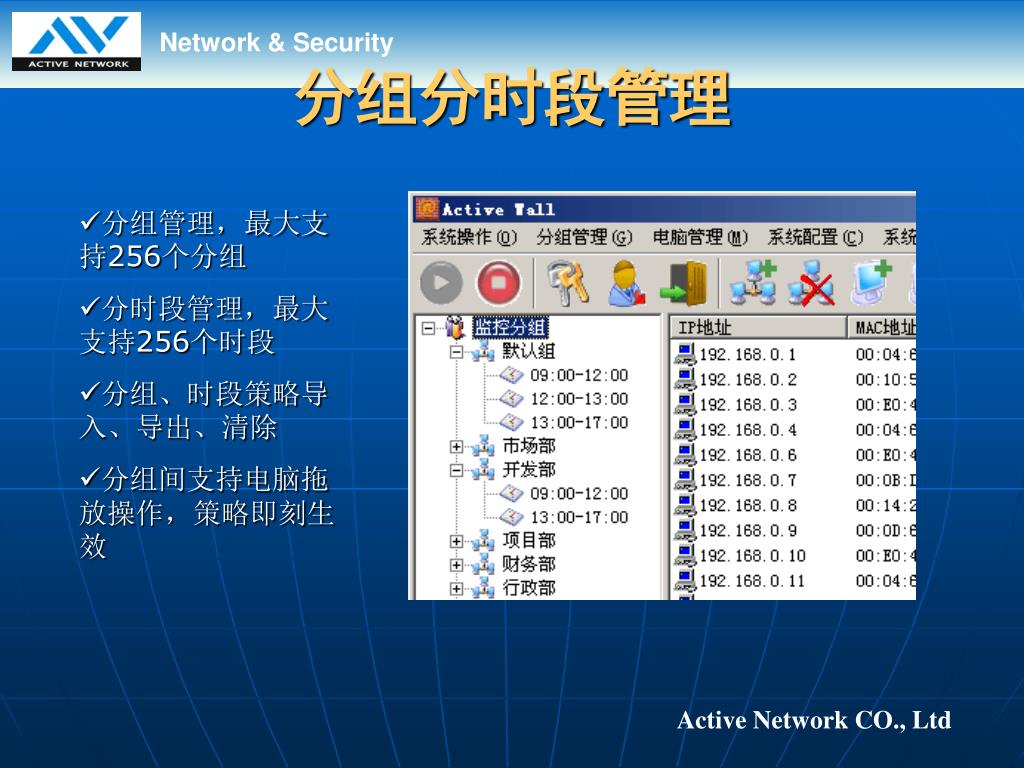Click the computer icon beside 192.168.0.8
1024x768 pixels.
[x=684, y=505]
